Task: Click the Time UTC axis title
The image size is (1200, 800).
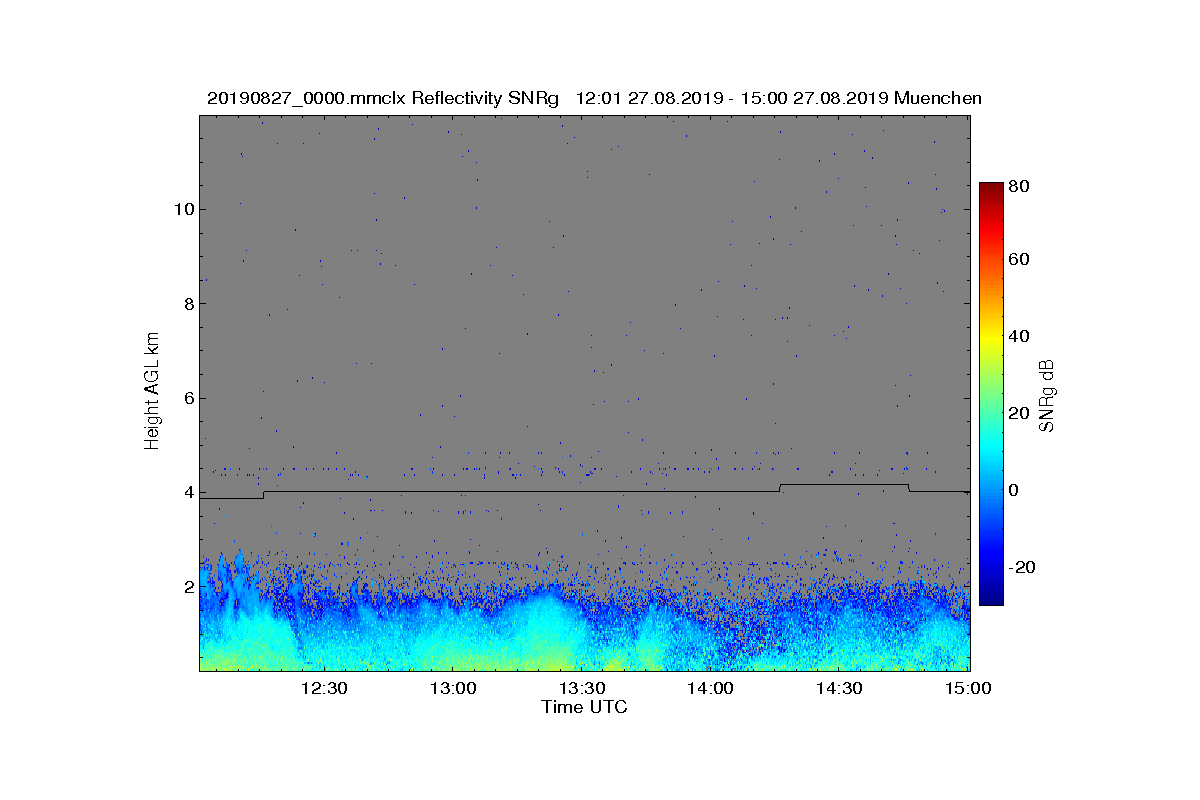Action: [x=585, y=707]
